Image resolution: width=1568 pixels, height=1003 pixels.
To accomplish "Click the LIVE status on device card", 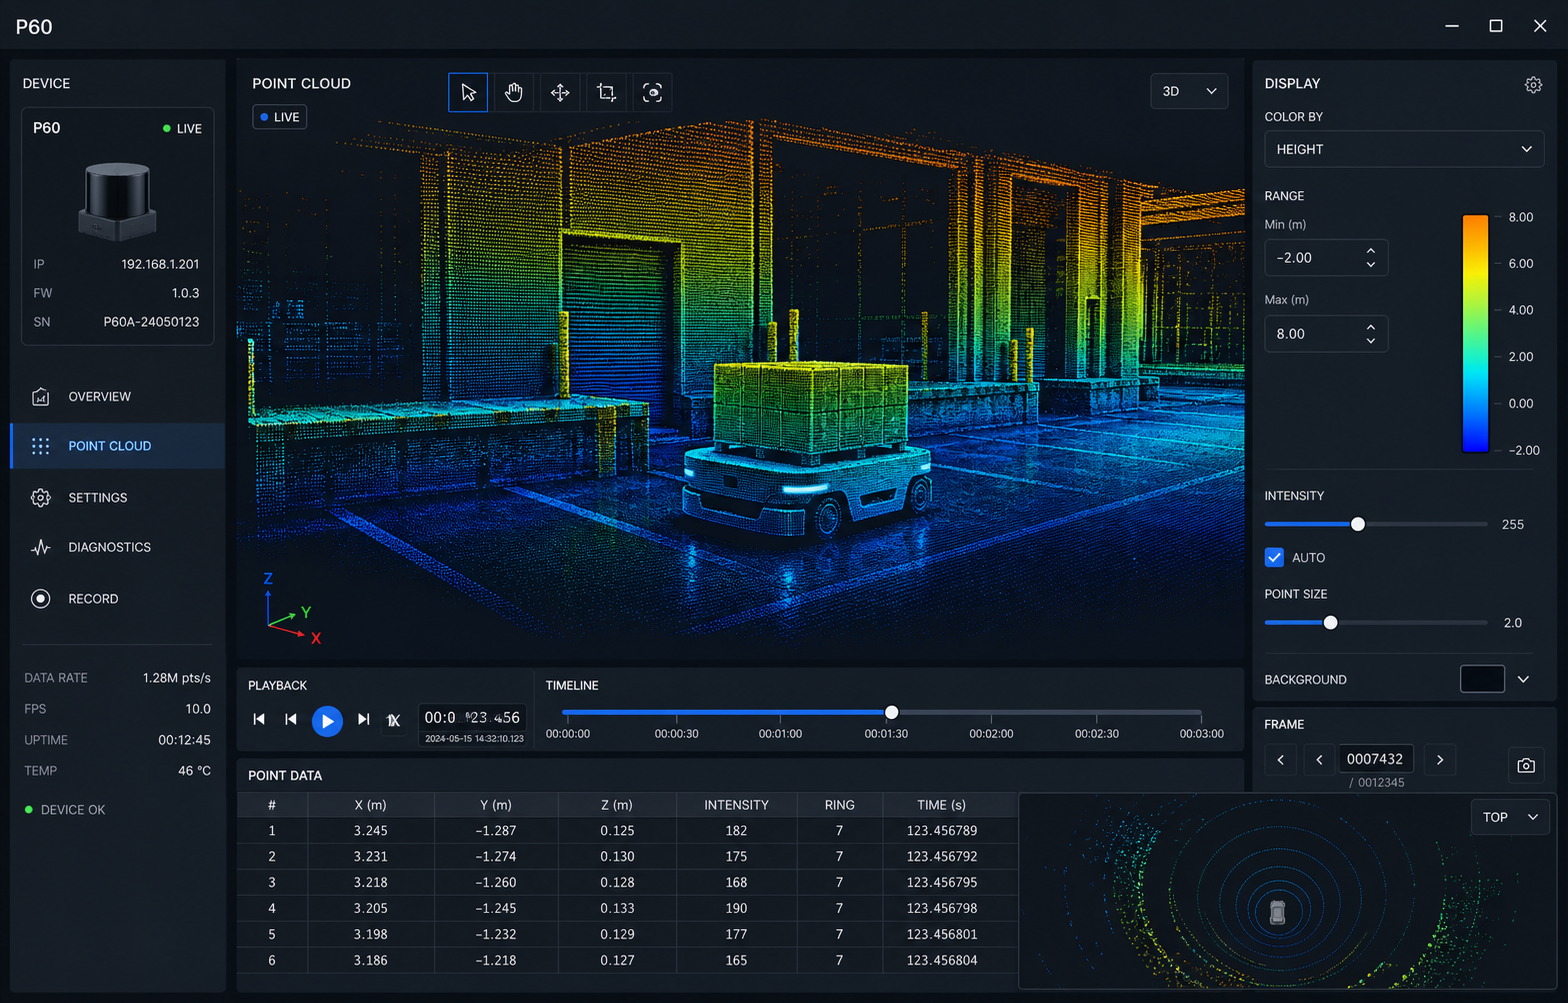I will (x=182, y=129).
